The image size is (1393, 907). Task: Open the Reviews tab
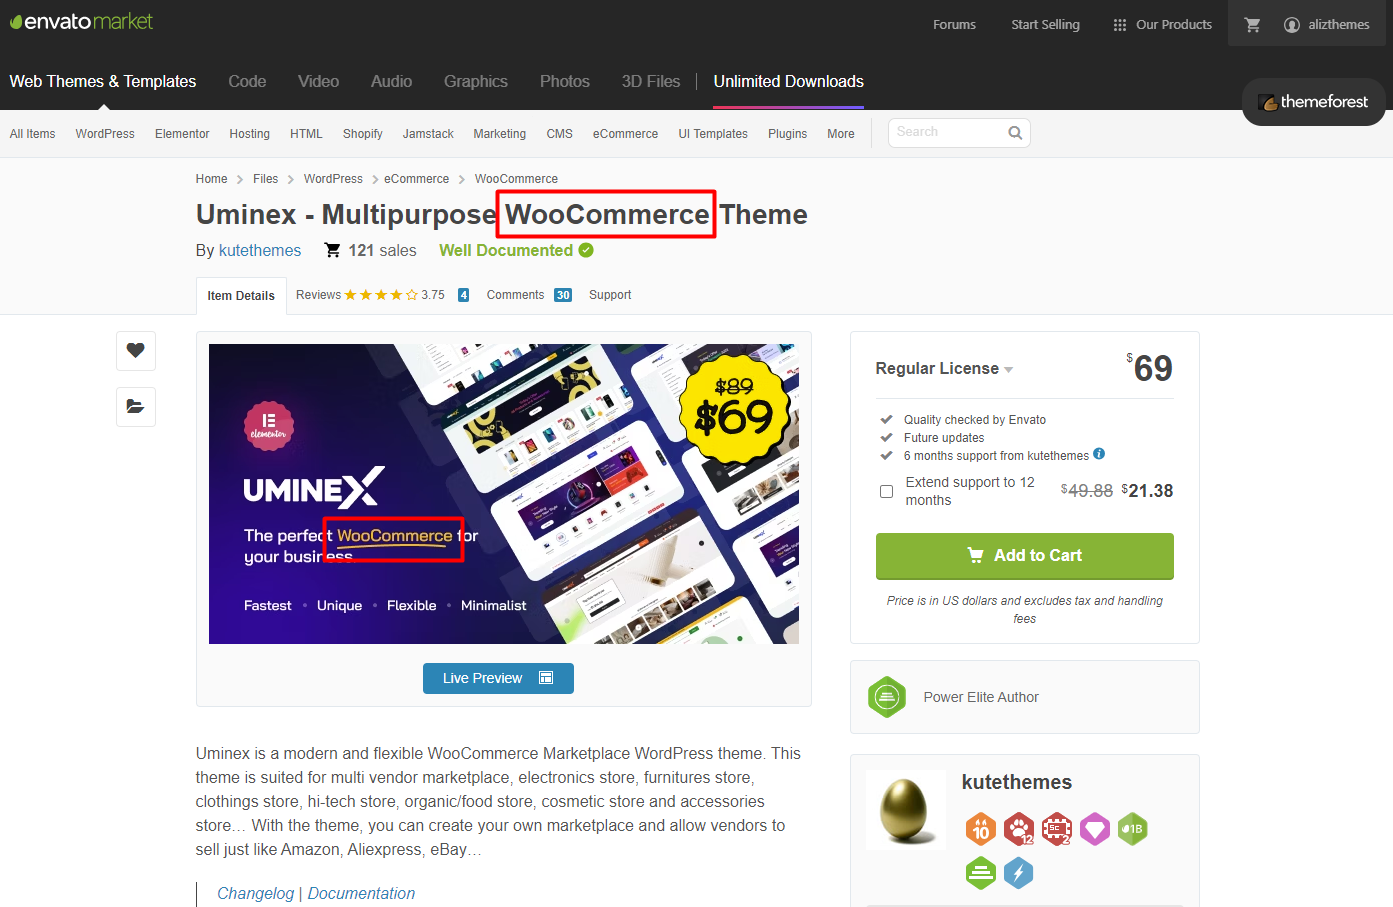click(383, 295)
